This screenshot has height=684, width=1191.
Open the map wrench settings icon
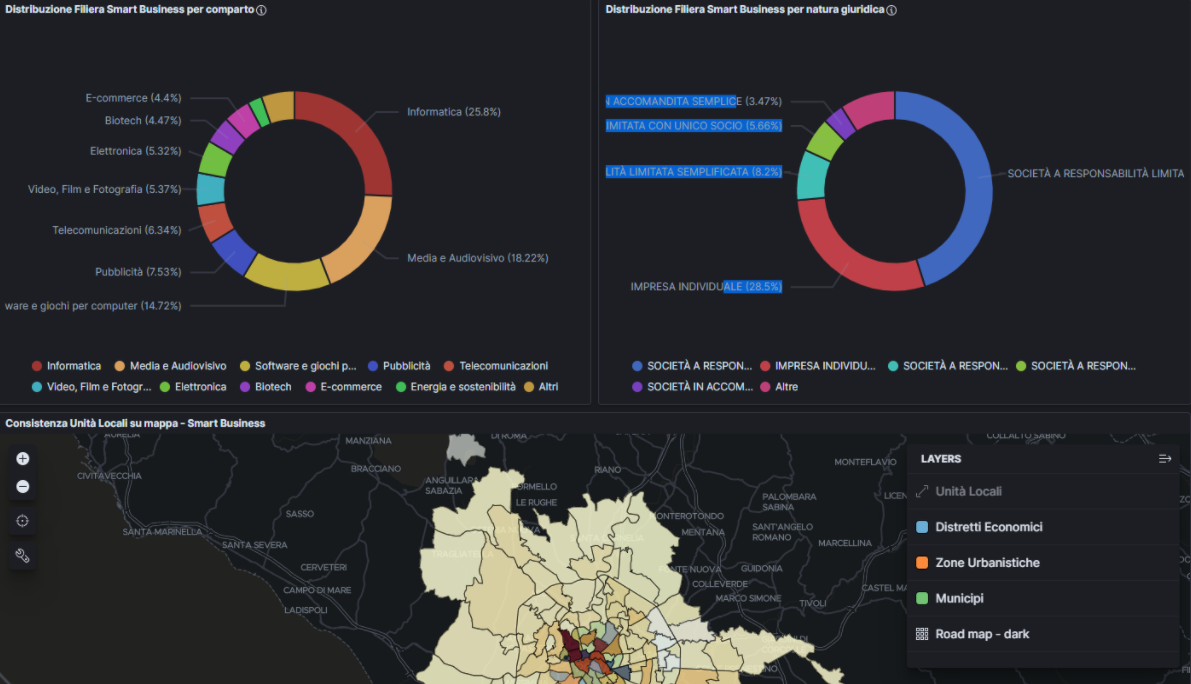22,555
